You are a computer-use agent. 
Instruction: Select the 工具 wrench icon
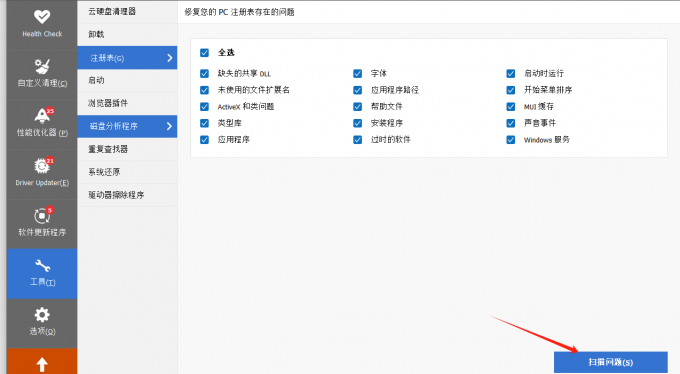[42, 265]
